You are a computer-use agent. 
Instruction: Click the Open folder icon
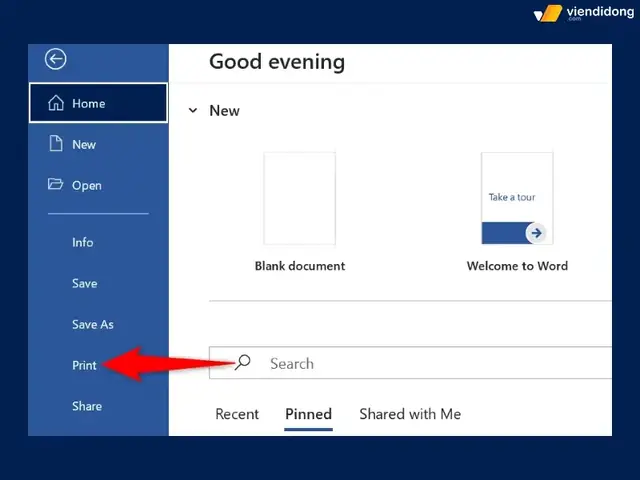click(56, 184)
